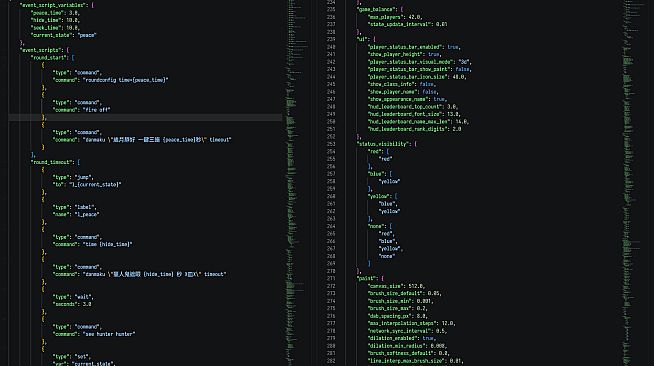Click the "dilation_min_radius" line
654x366 pixels.
407,346
